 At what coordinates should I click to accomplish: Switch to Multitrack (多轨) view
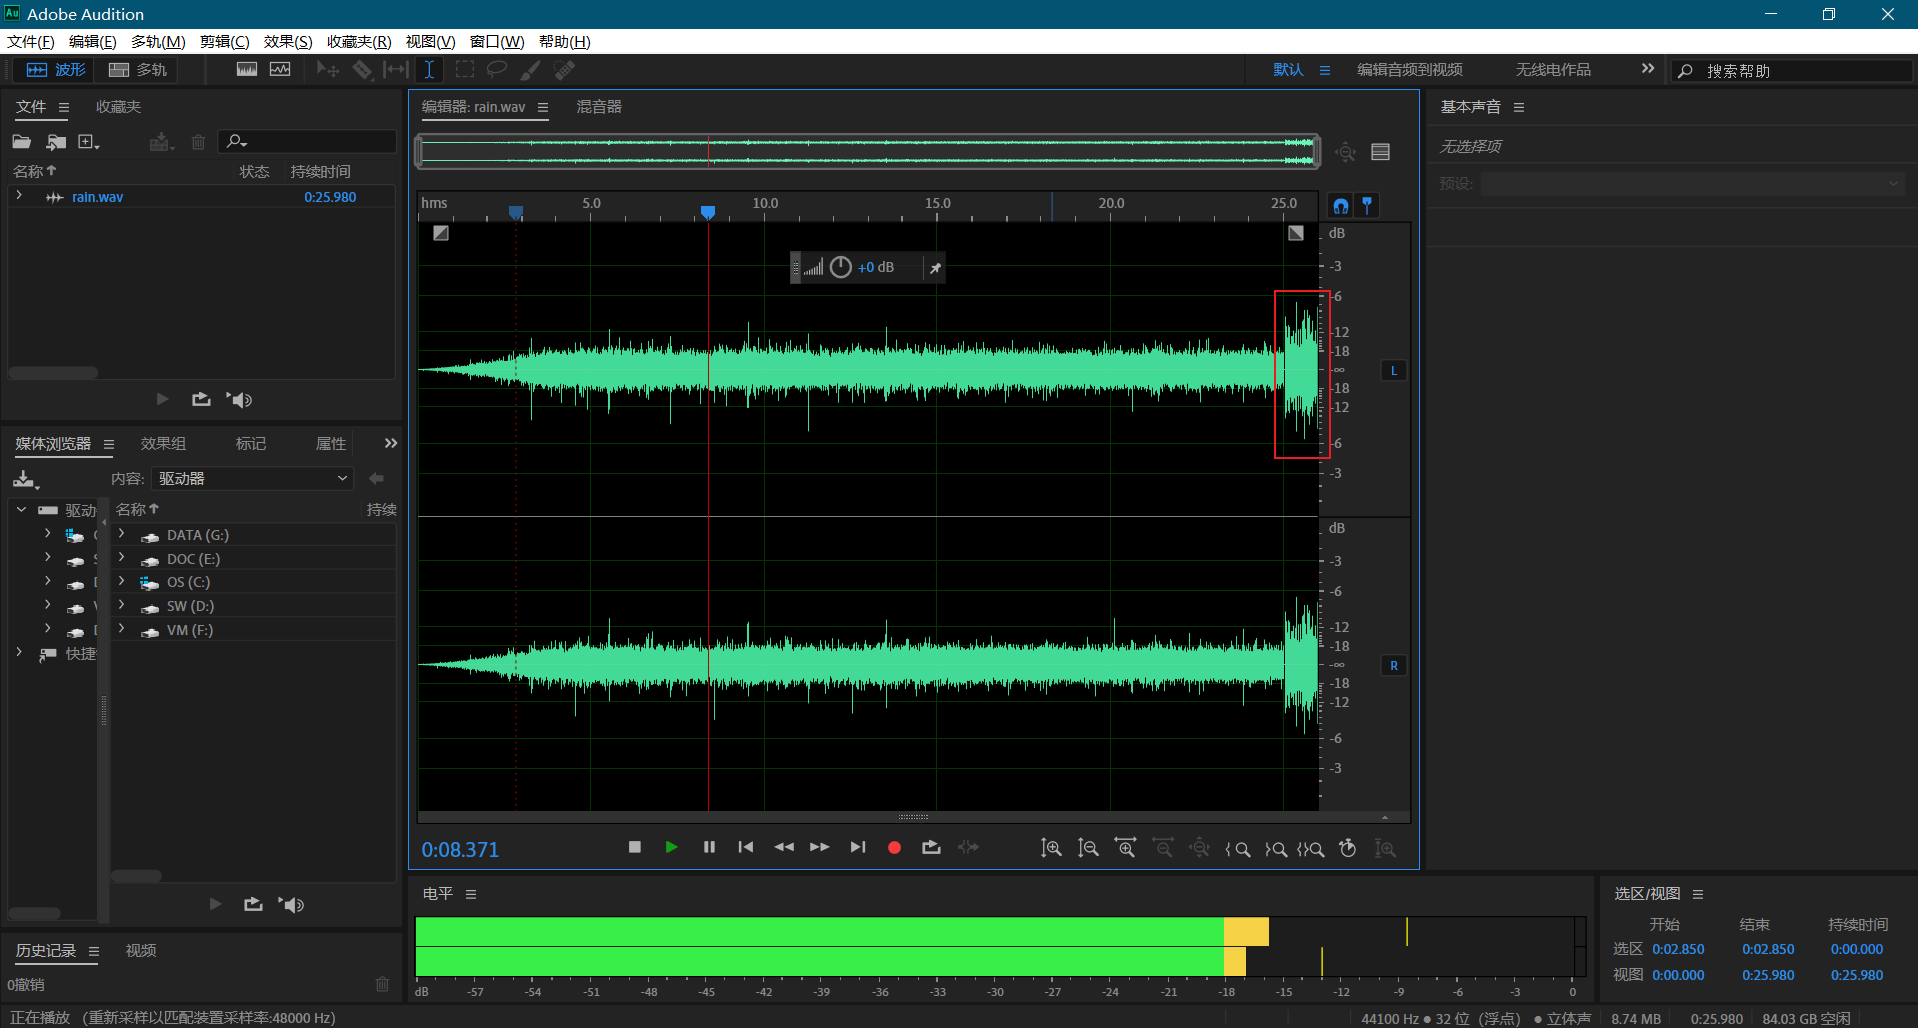point(138,70)
